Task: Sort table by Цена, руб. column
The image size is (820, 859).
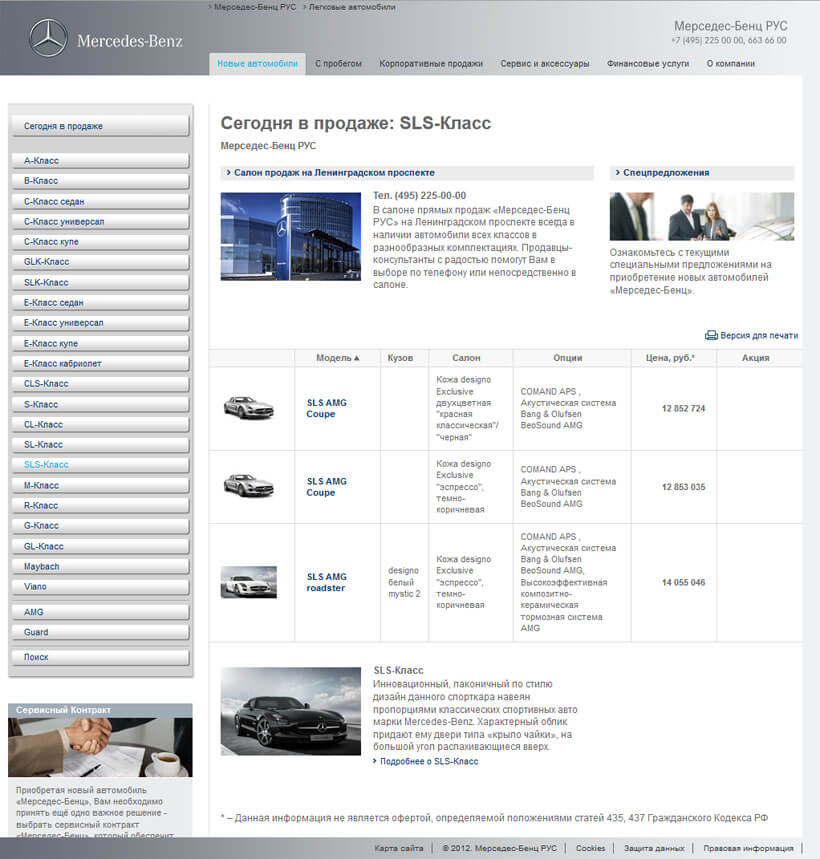Action: click(670, 358)
